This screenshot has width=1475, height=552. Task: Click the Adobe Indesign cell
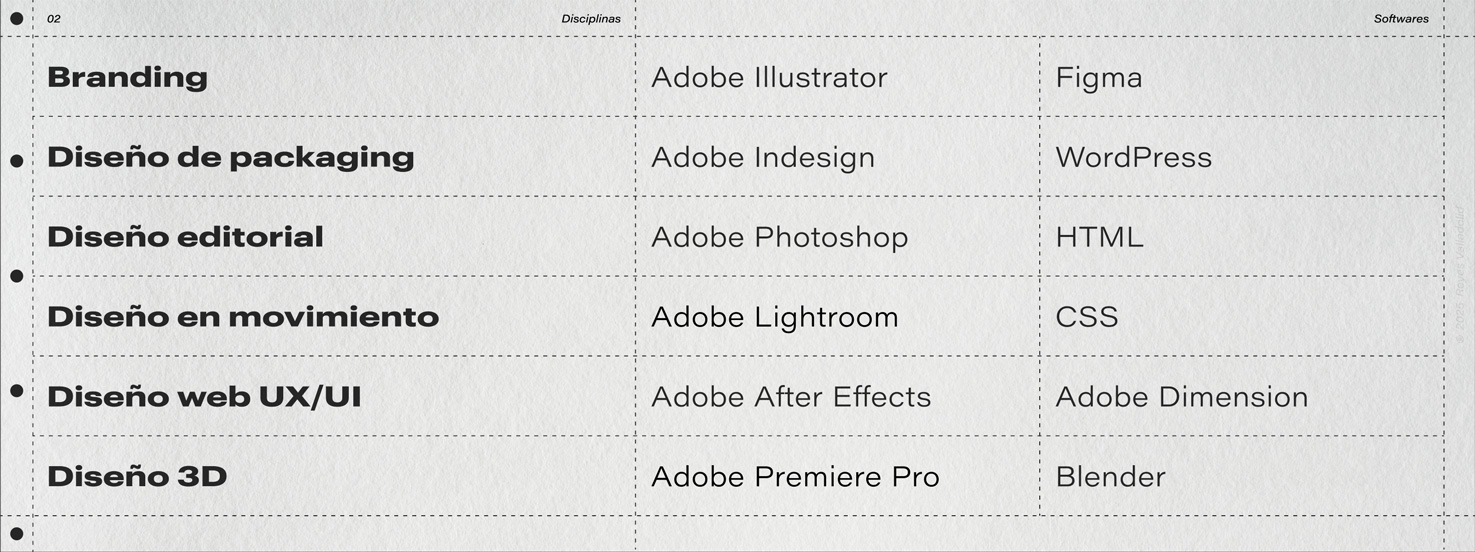pos(763,157)
